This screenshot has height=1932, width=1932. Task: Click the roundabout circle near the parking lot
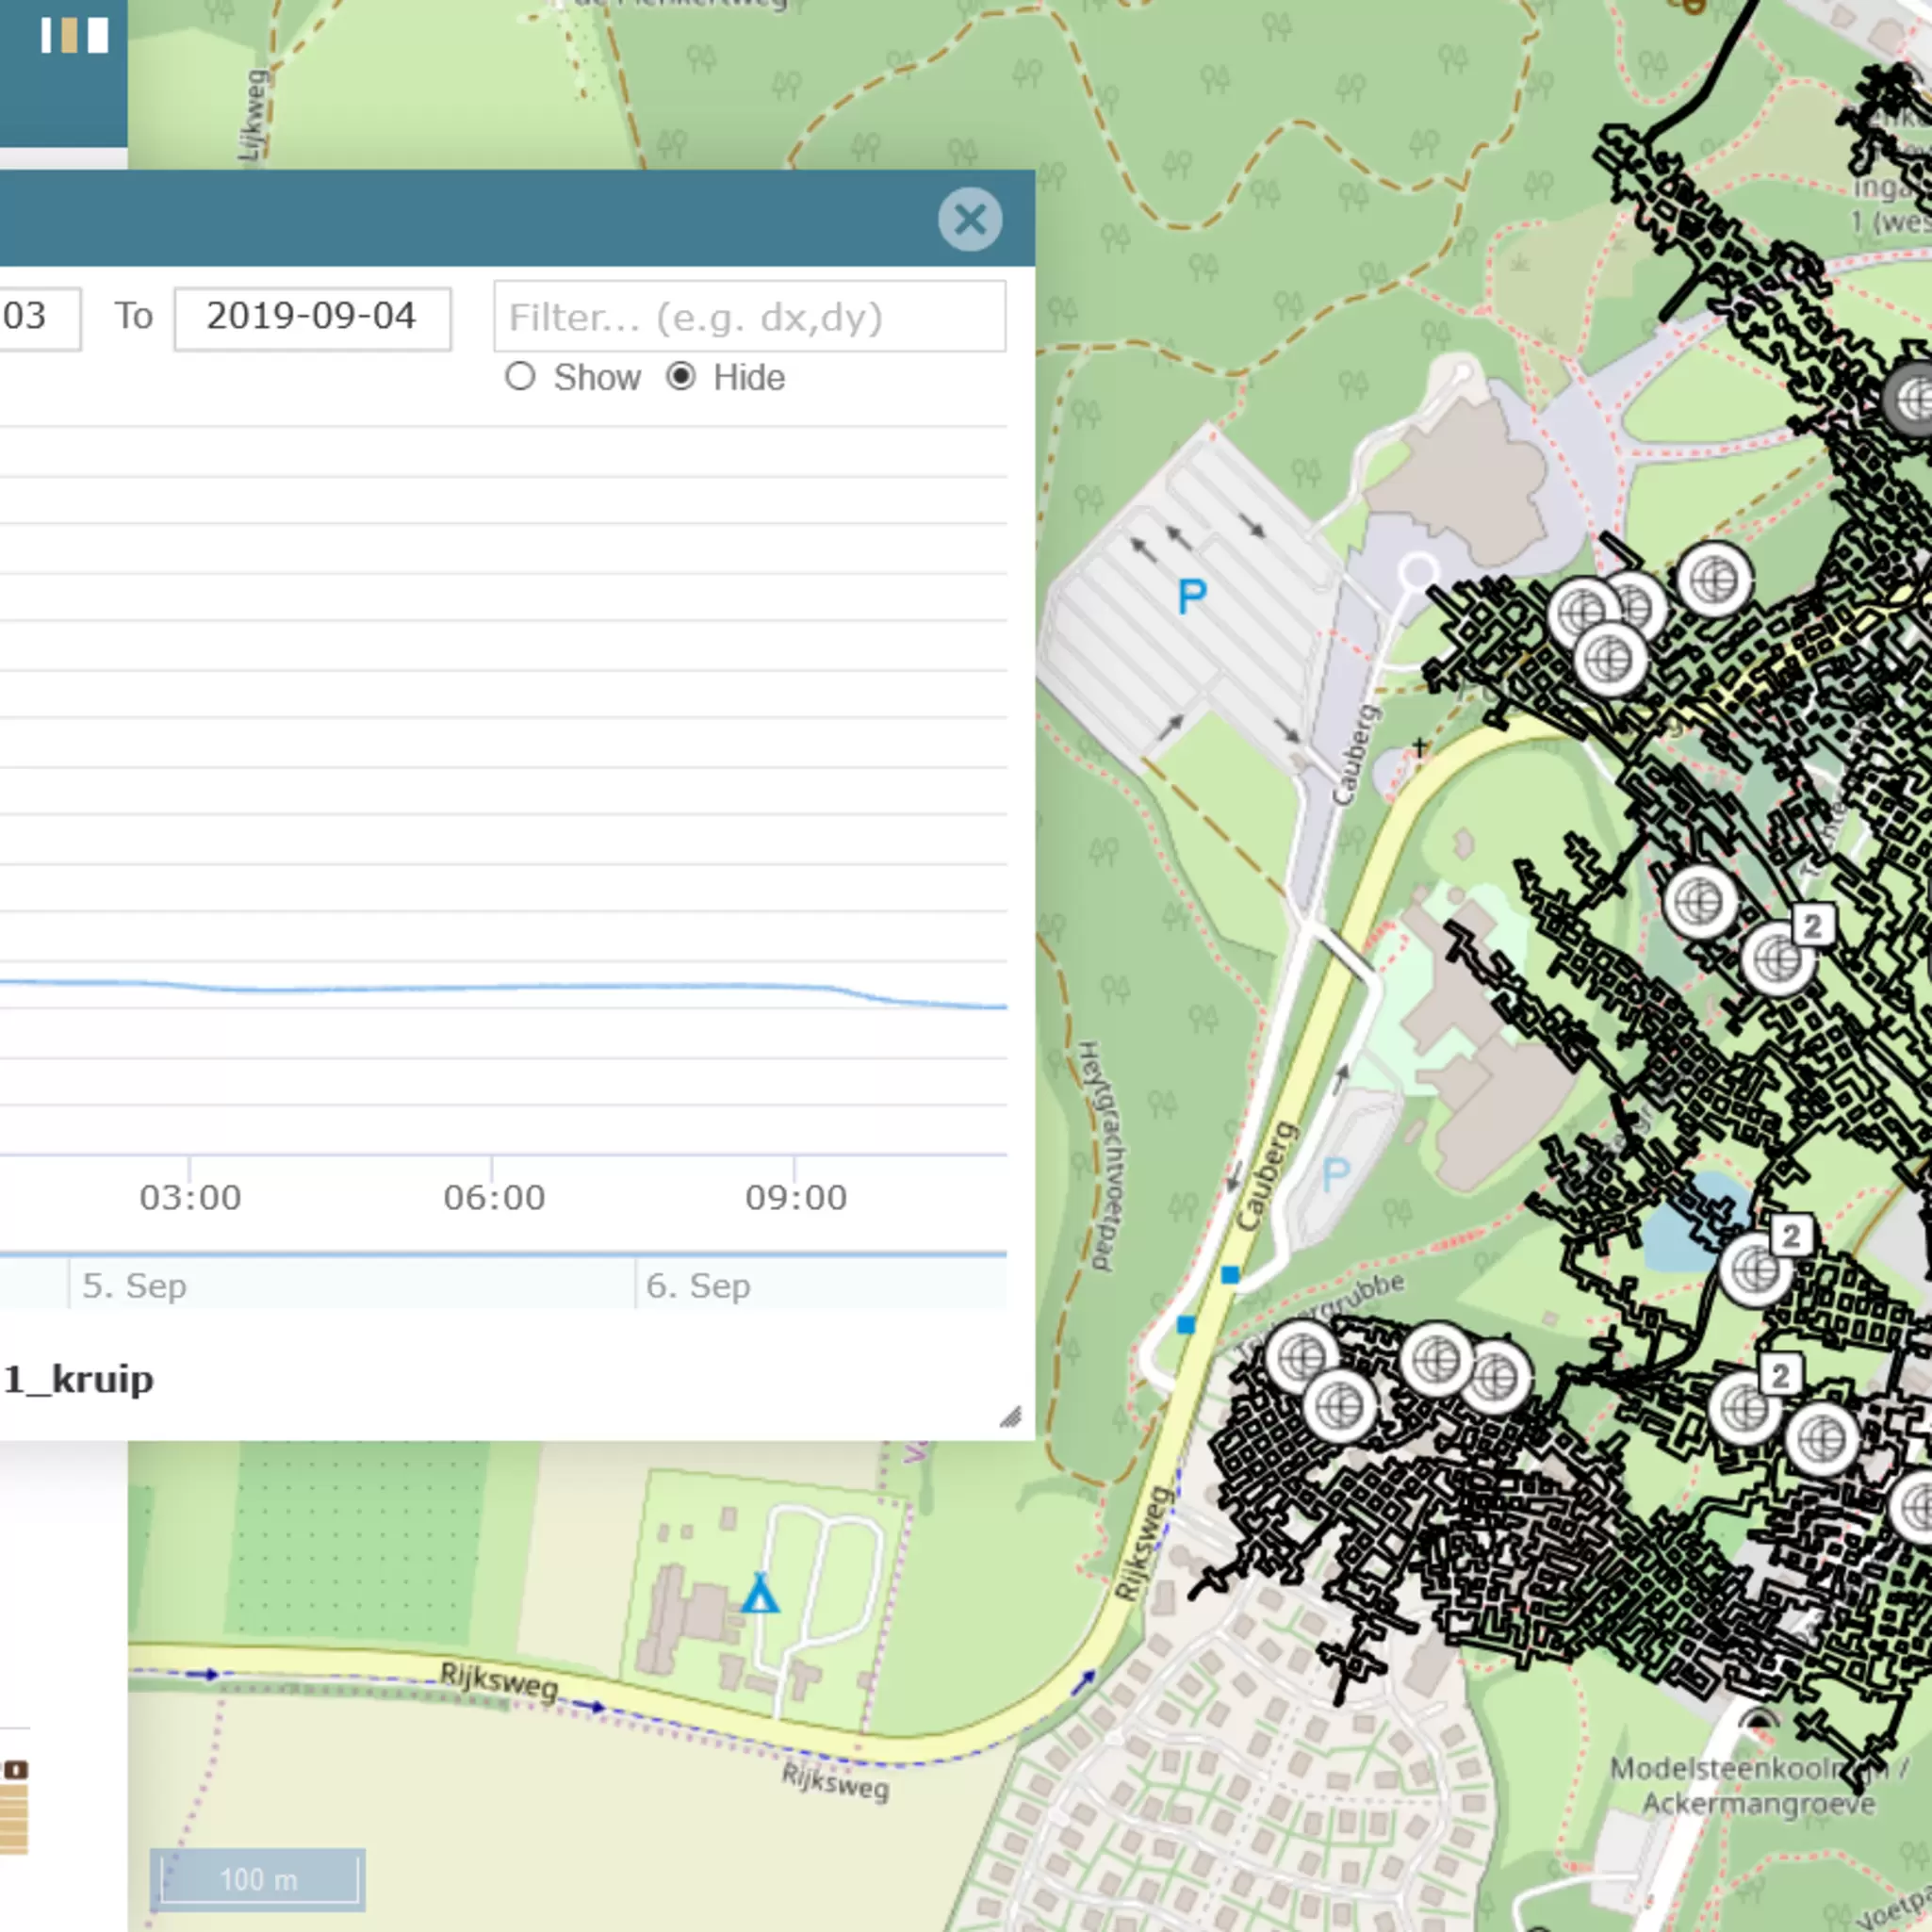coord(1417,572)
